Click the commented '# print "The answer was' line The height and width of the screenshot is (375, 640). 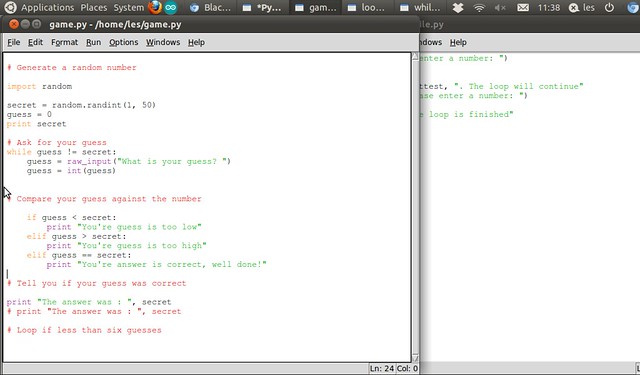coord(94,312)
